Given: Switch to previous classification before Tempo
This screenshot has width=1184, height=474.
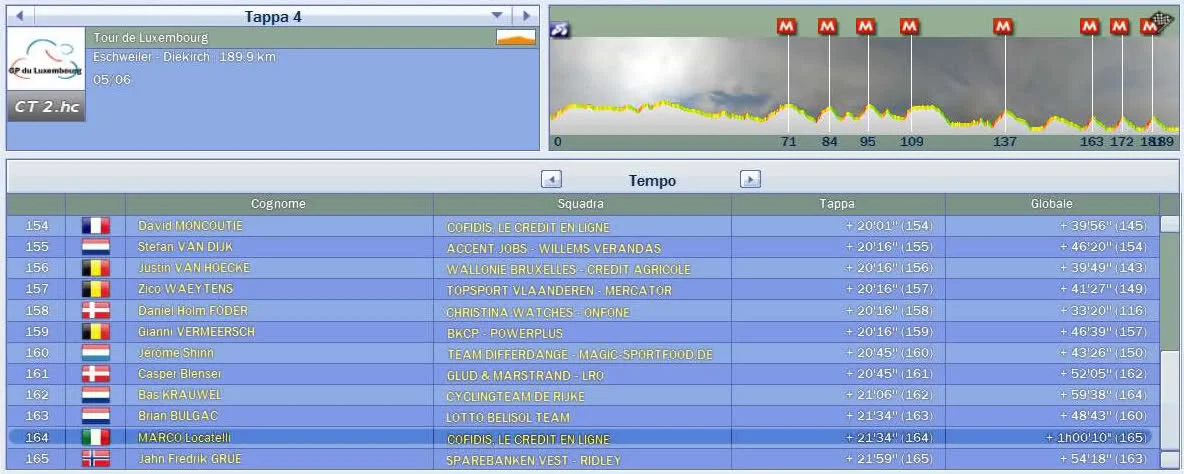Looking at the screenshot, I should click(551, 180).
